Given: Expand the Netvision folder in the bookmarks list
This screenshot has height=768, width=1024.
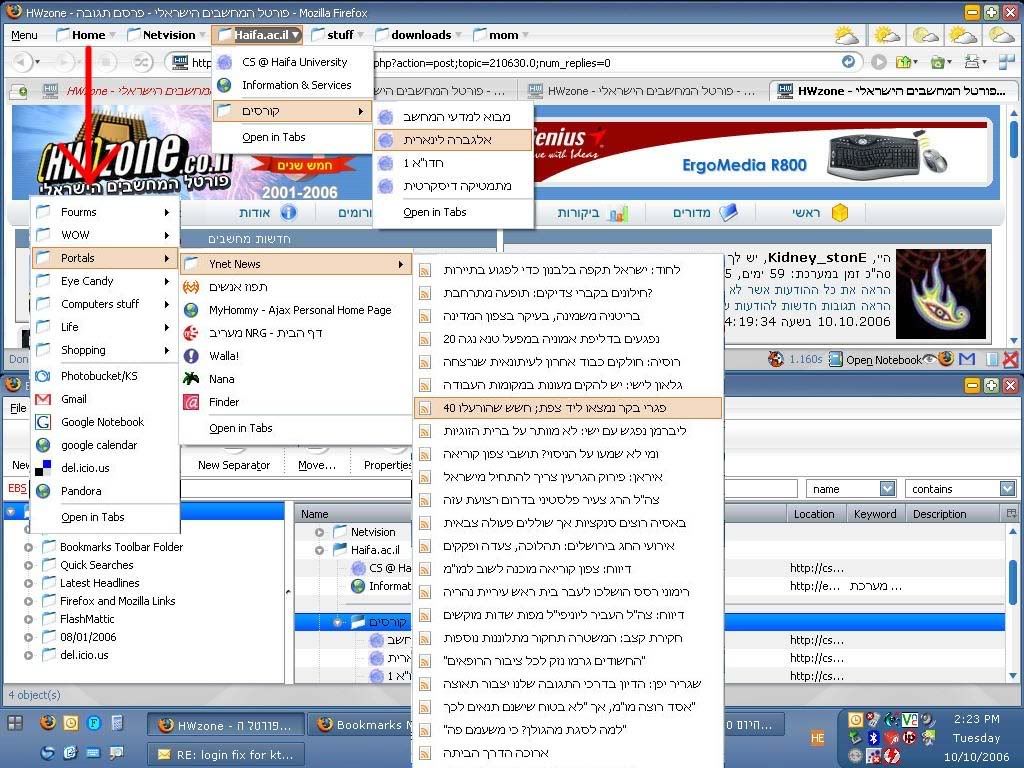Looking at the screenshot, I should [x=319, y=532].
